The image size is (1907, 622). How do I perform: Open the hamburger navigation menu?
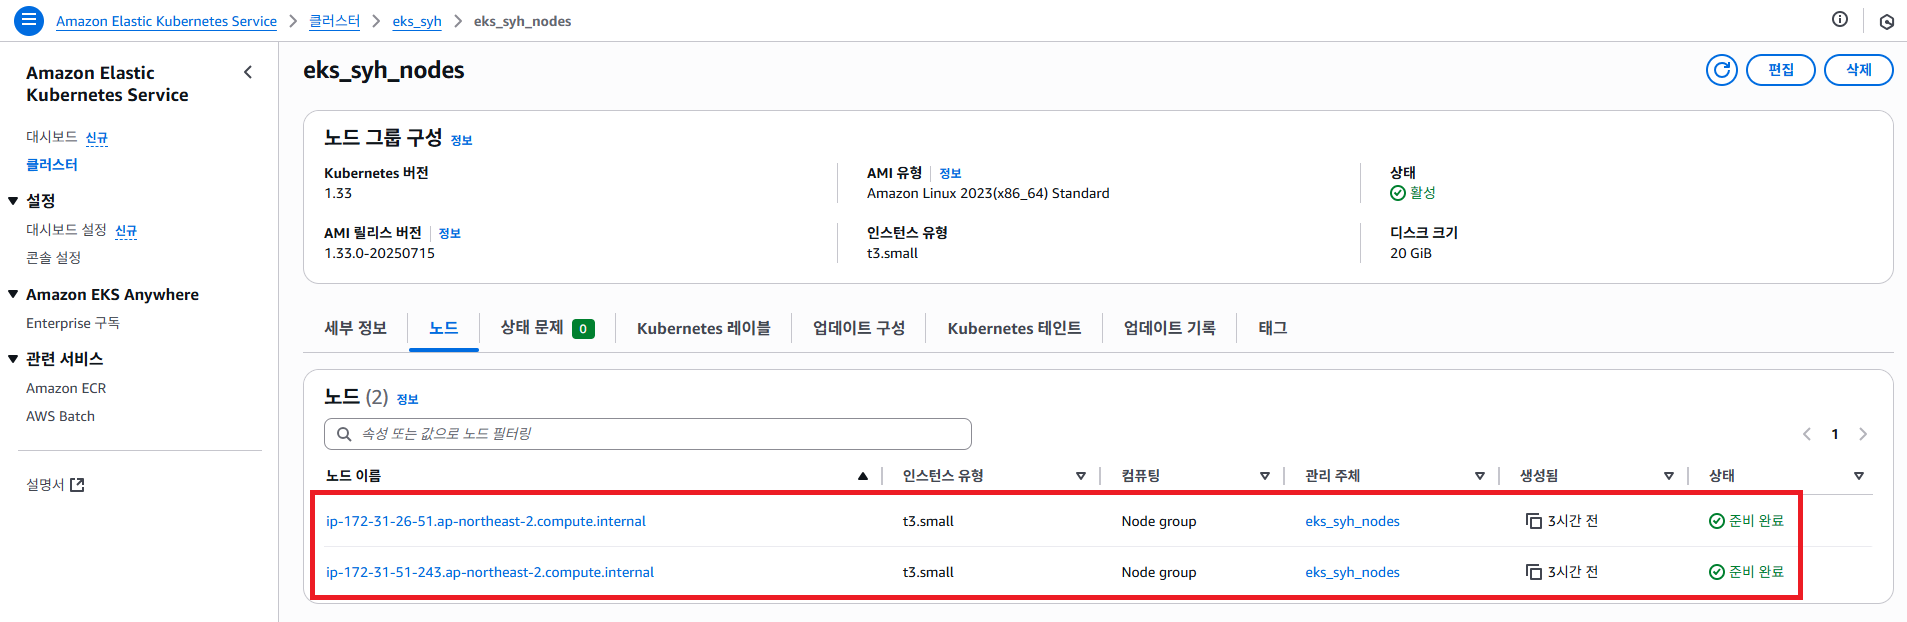click(x=28, y=19)
